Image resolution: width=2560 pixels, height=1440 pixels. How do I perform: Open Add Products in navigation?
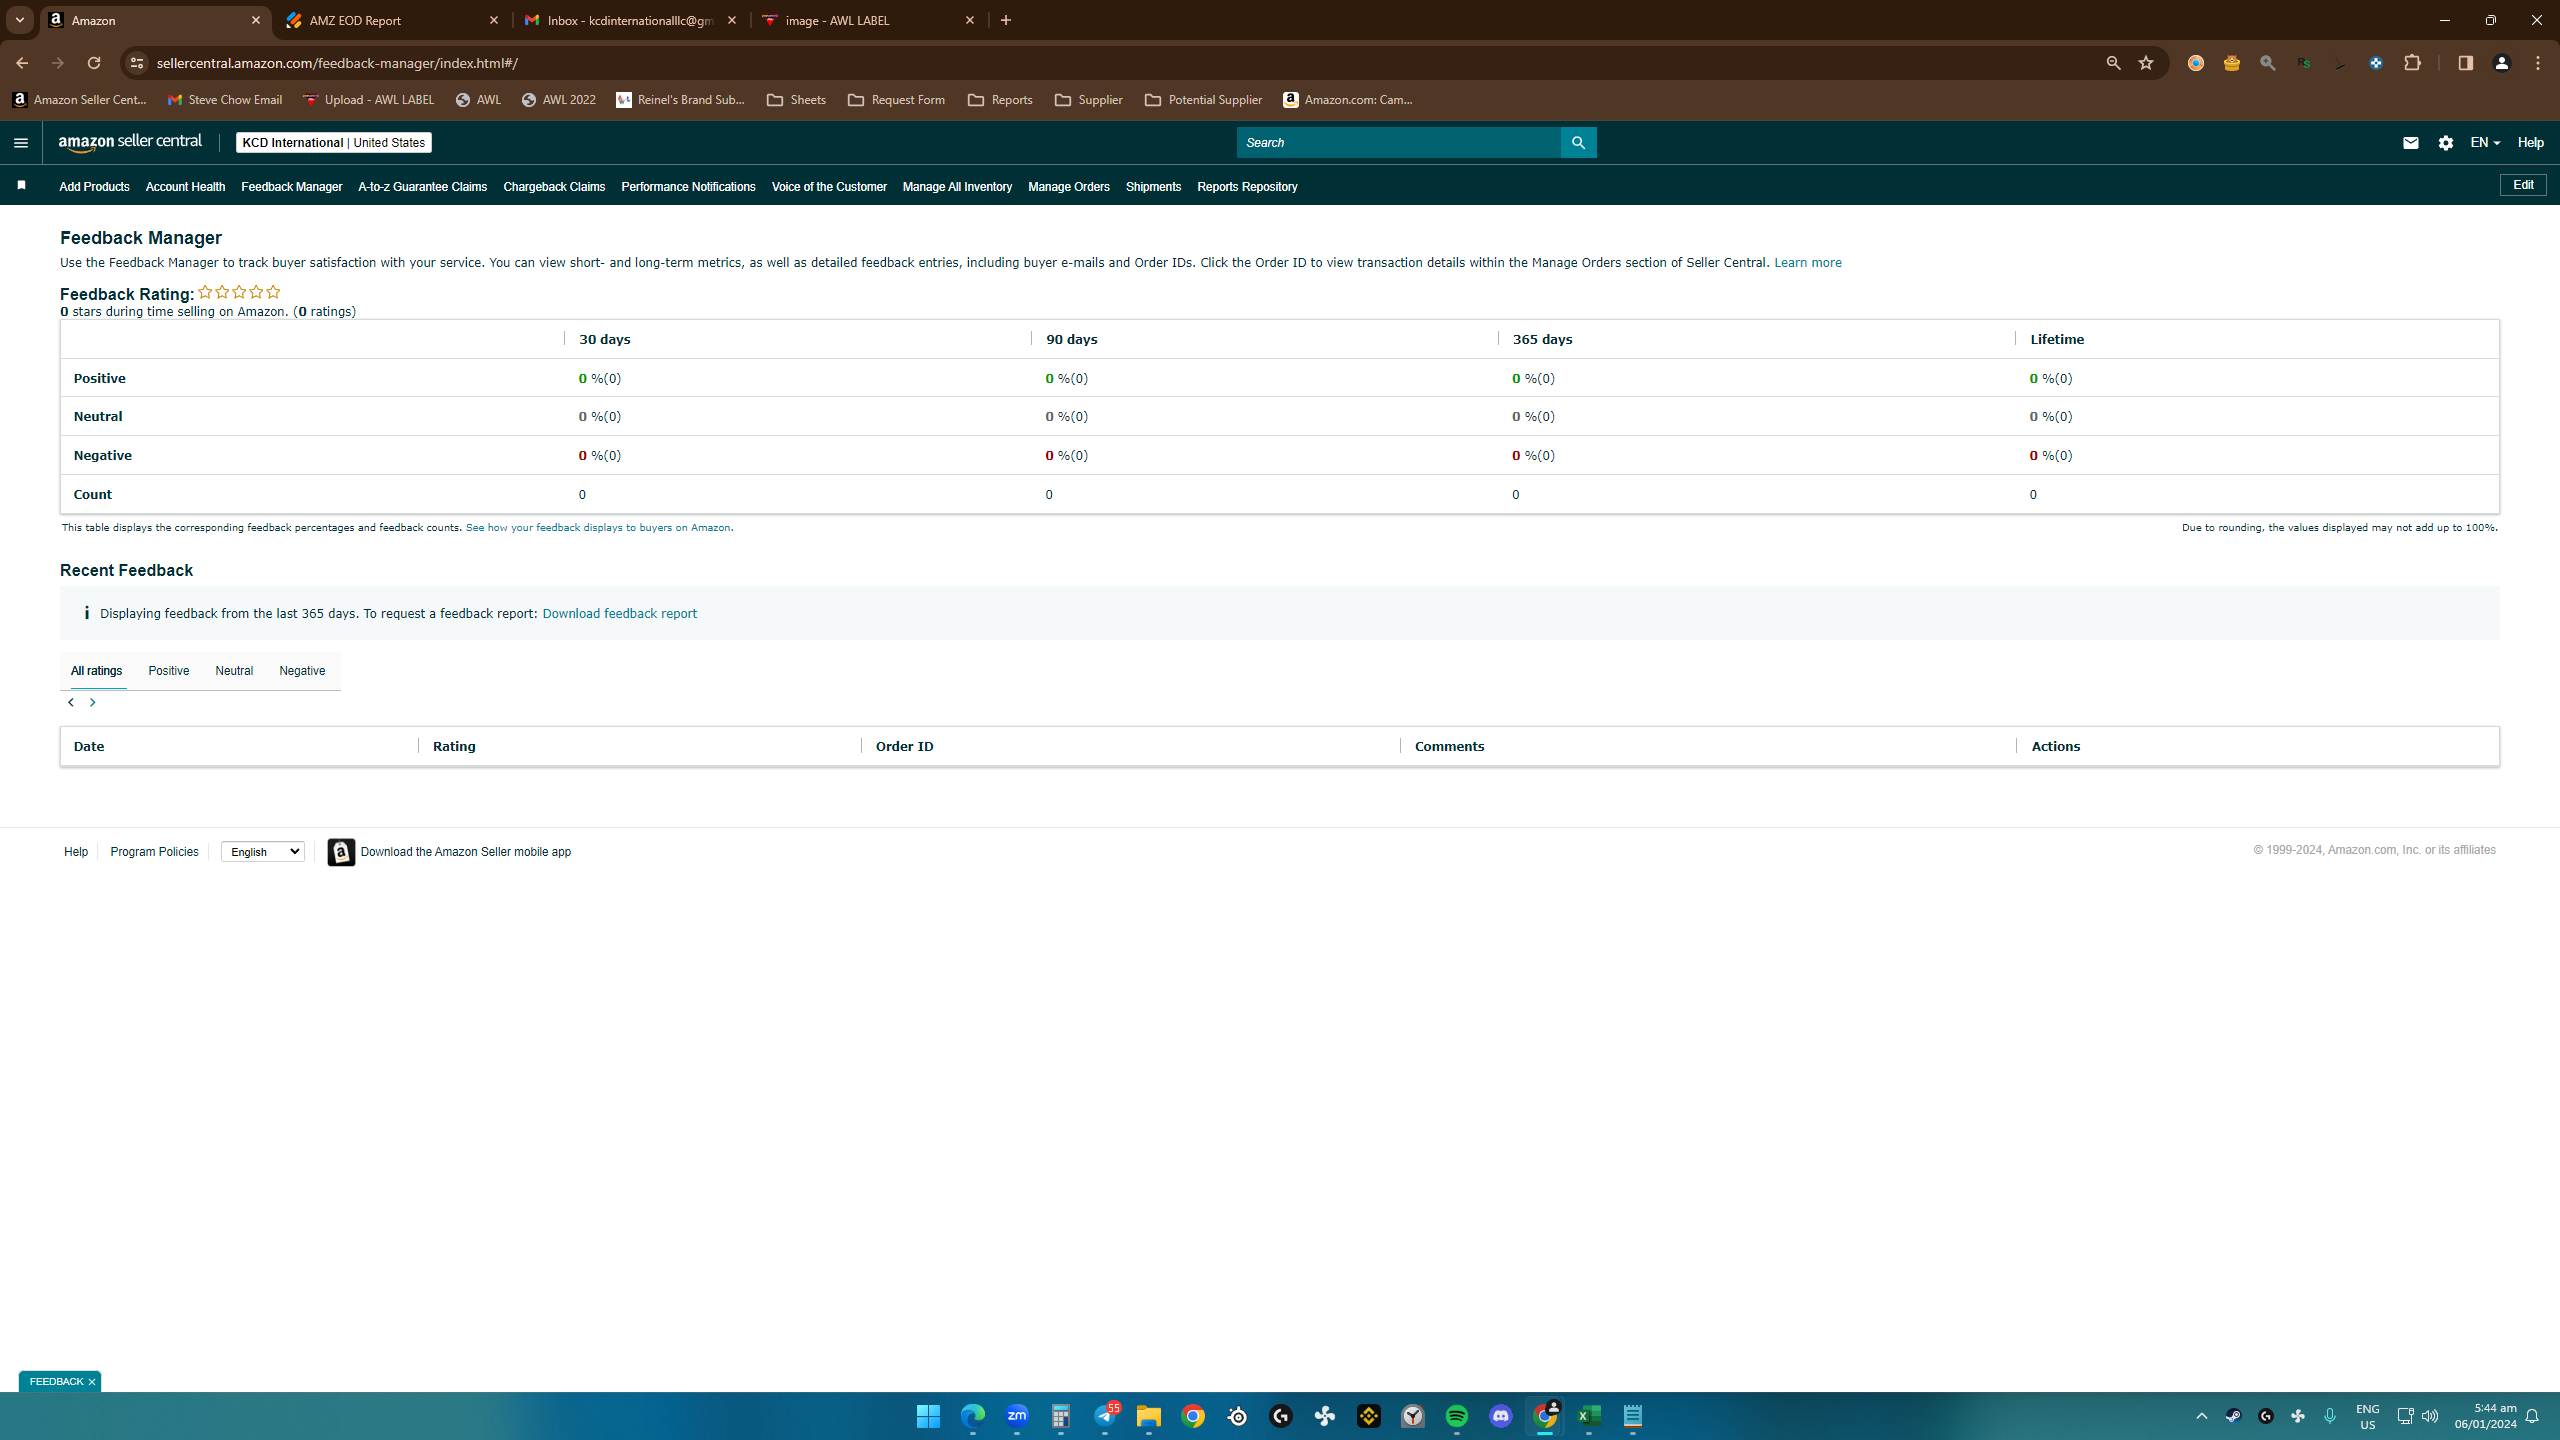[x=94, y=187]
